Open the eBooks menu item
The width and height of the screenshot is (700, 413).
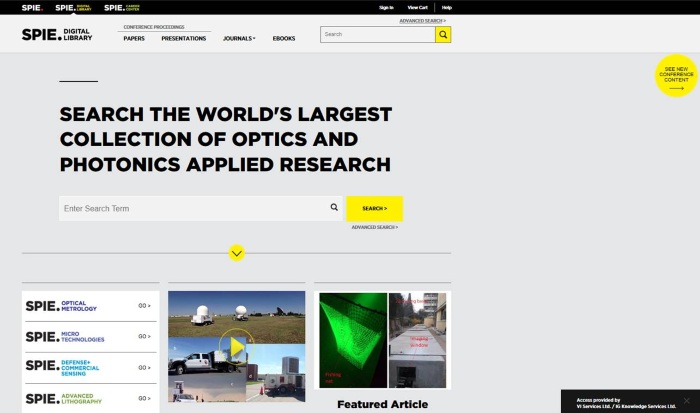point(284,38)
